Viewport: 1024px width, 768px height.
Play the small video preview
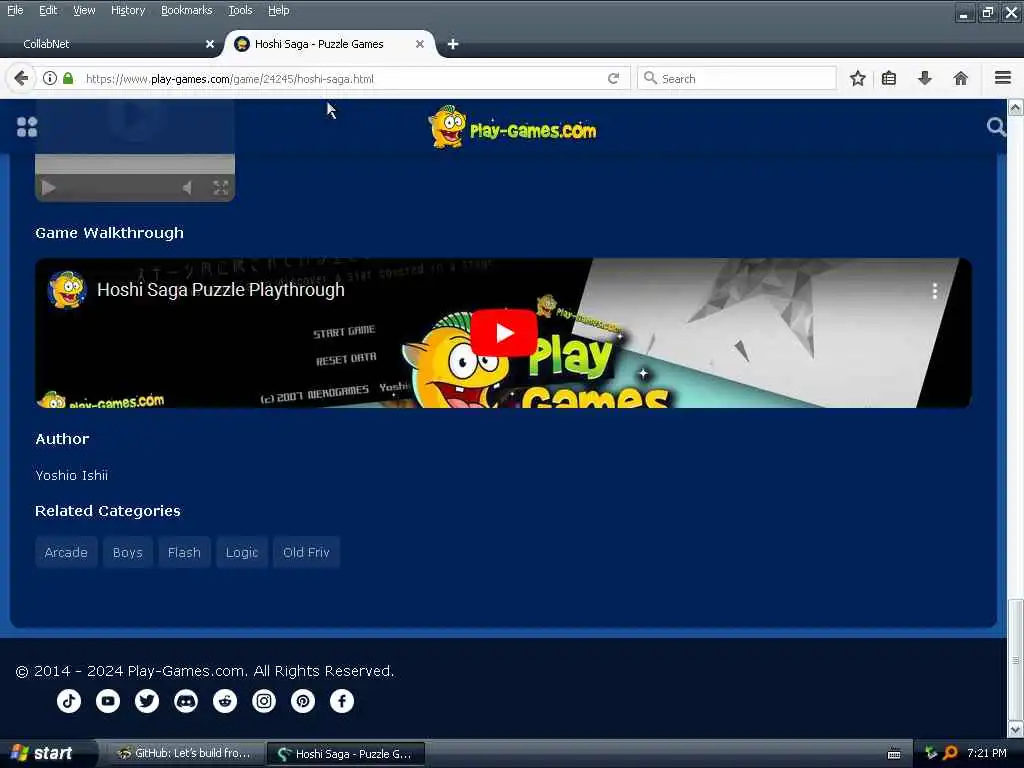(x=48, y=188)
